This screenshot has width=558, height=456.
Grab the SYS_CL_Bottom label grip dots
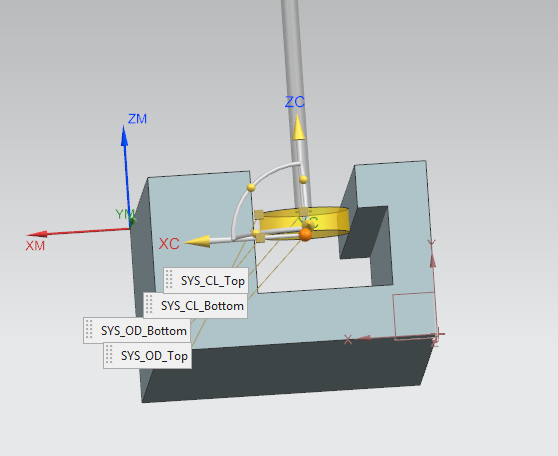tap(149, 305)
